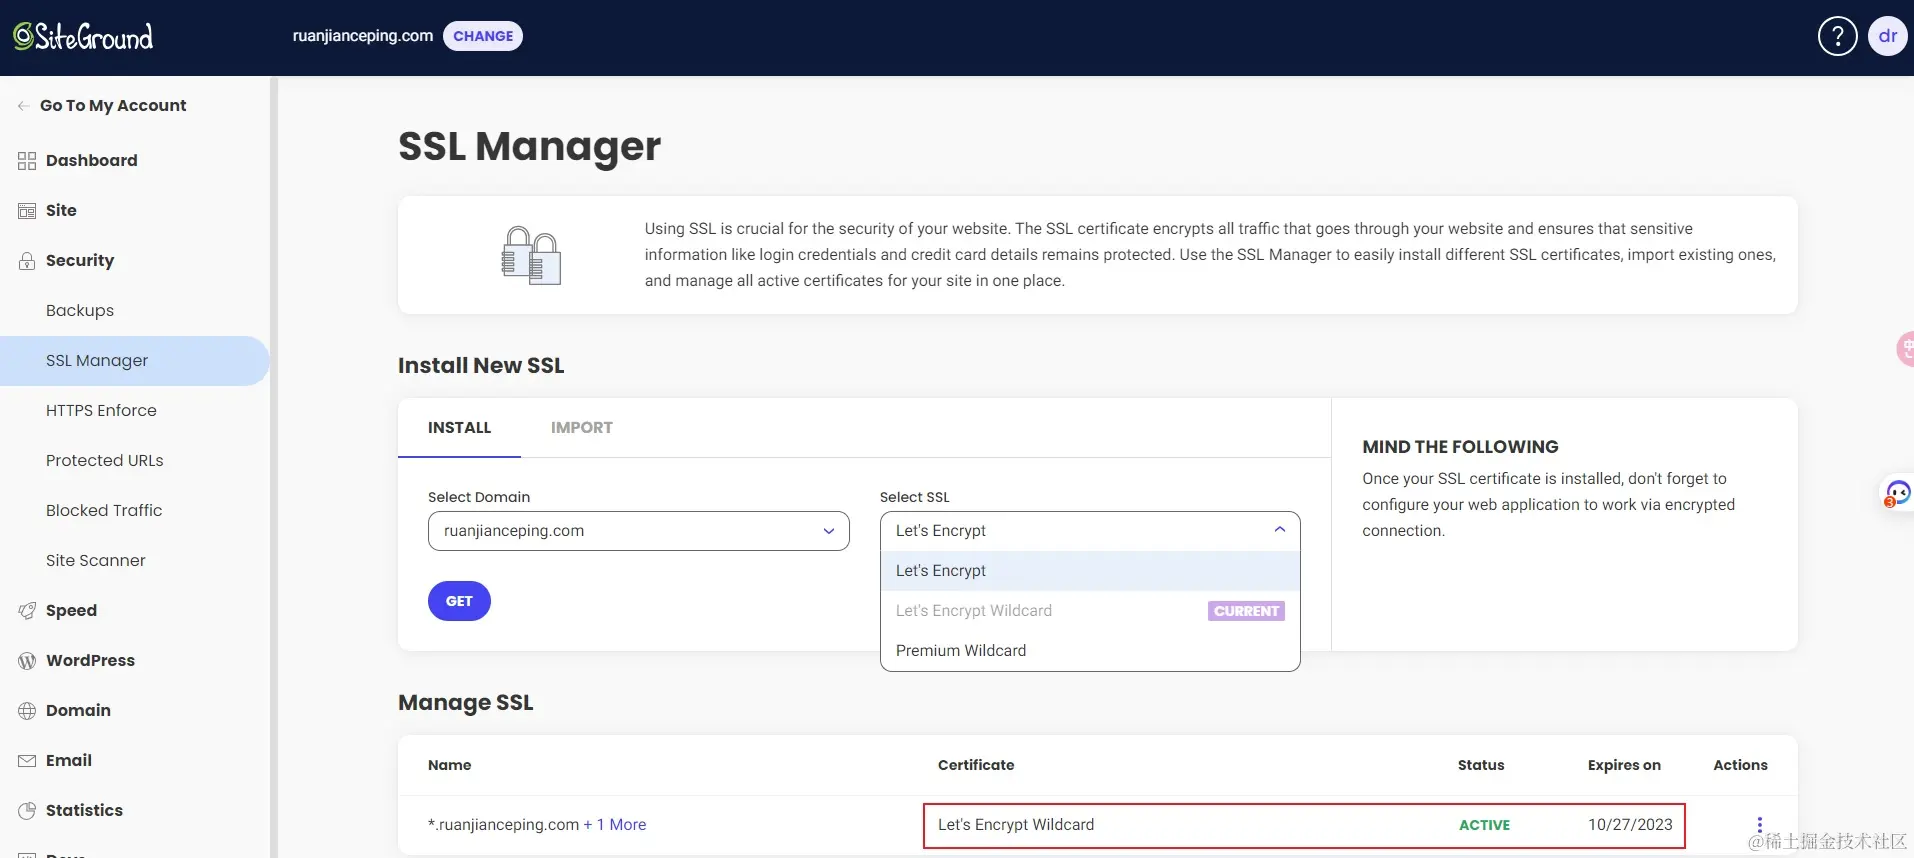This screenshot has width=1914, height=858.
Task: Click the Statistics pie chart icon
Action: pos(27,811)
